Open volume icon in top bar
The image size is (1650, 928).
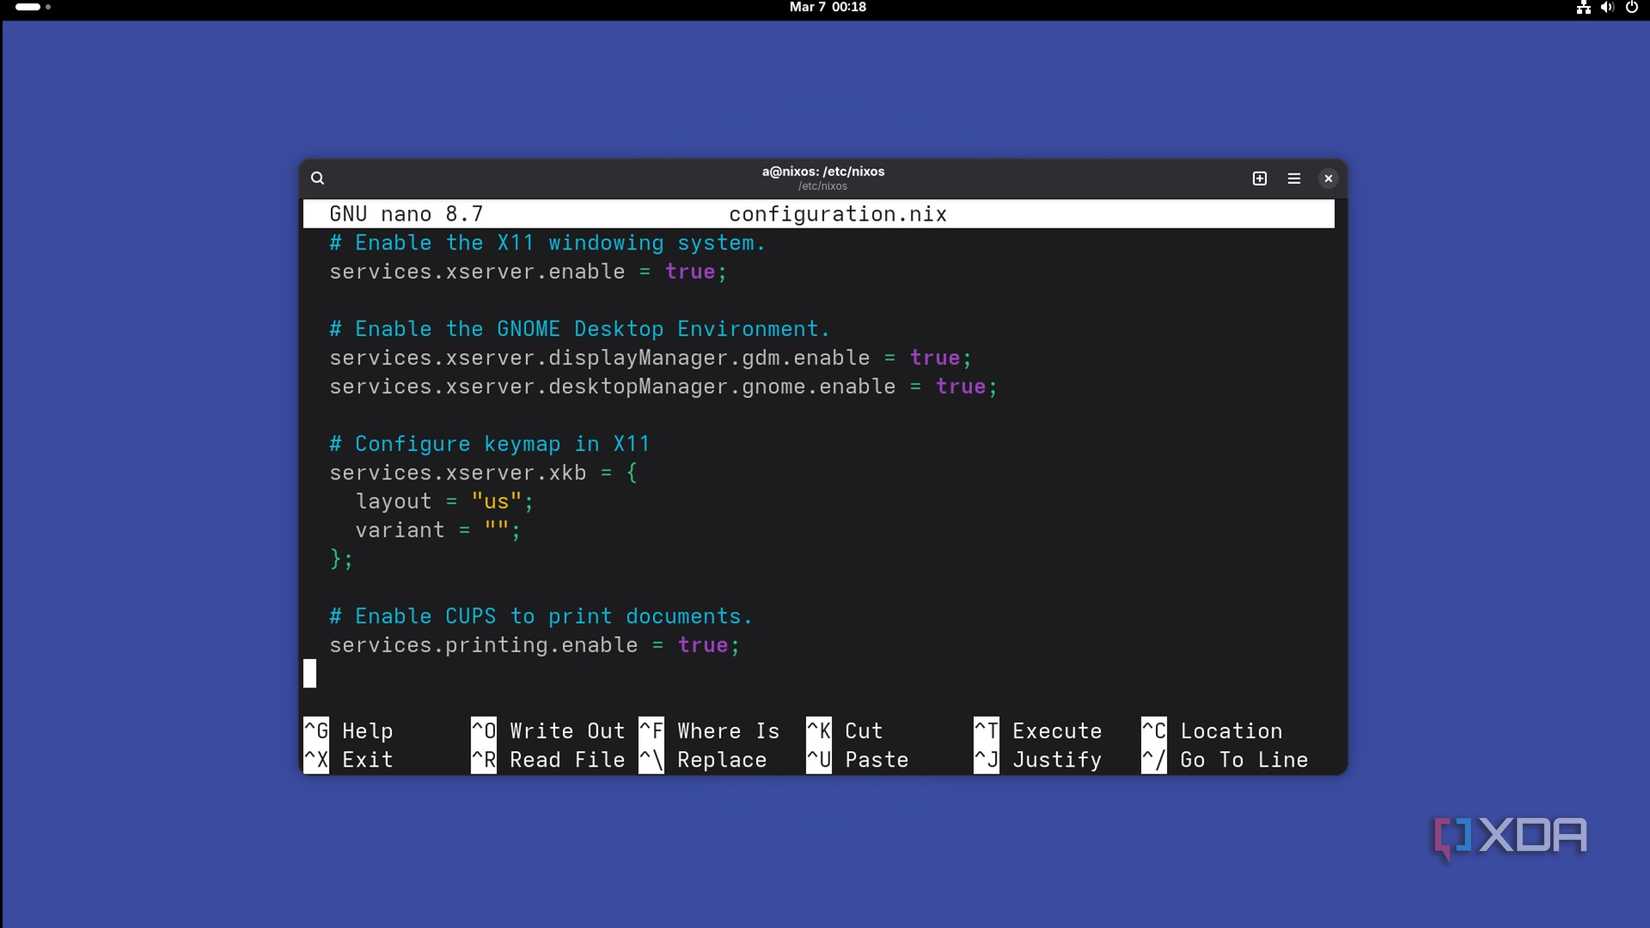1607,7
